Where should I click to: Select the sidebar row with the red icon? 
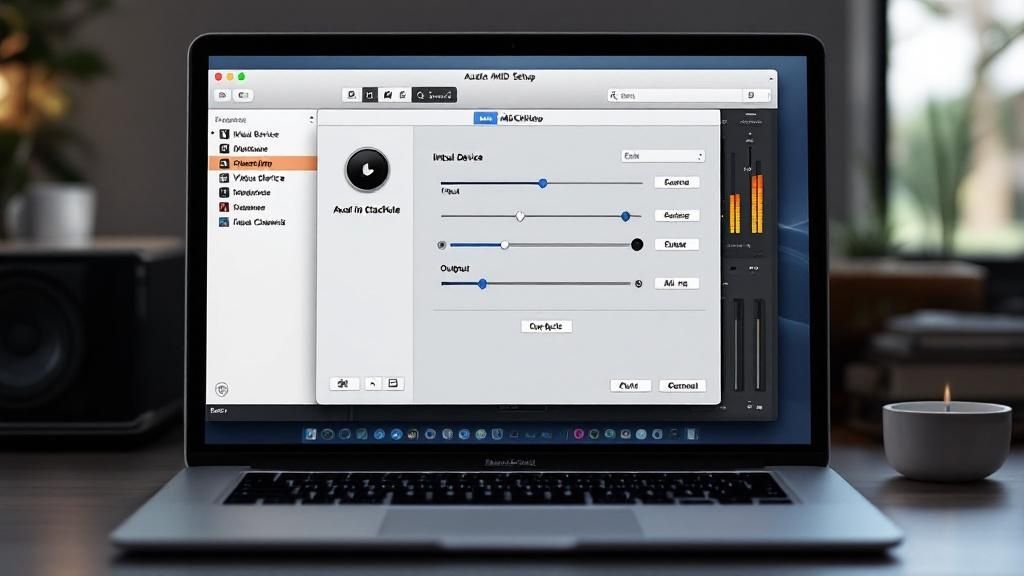coord(263,207)
